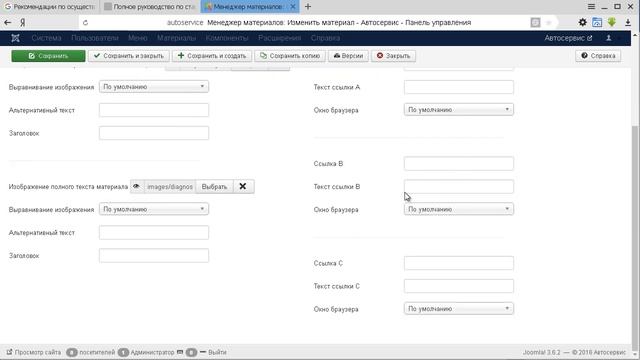Focus the Текст ссылки A field
This screenshot has width=640, height=360.
coord(459,87)
